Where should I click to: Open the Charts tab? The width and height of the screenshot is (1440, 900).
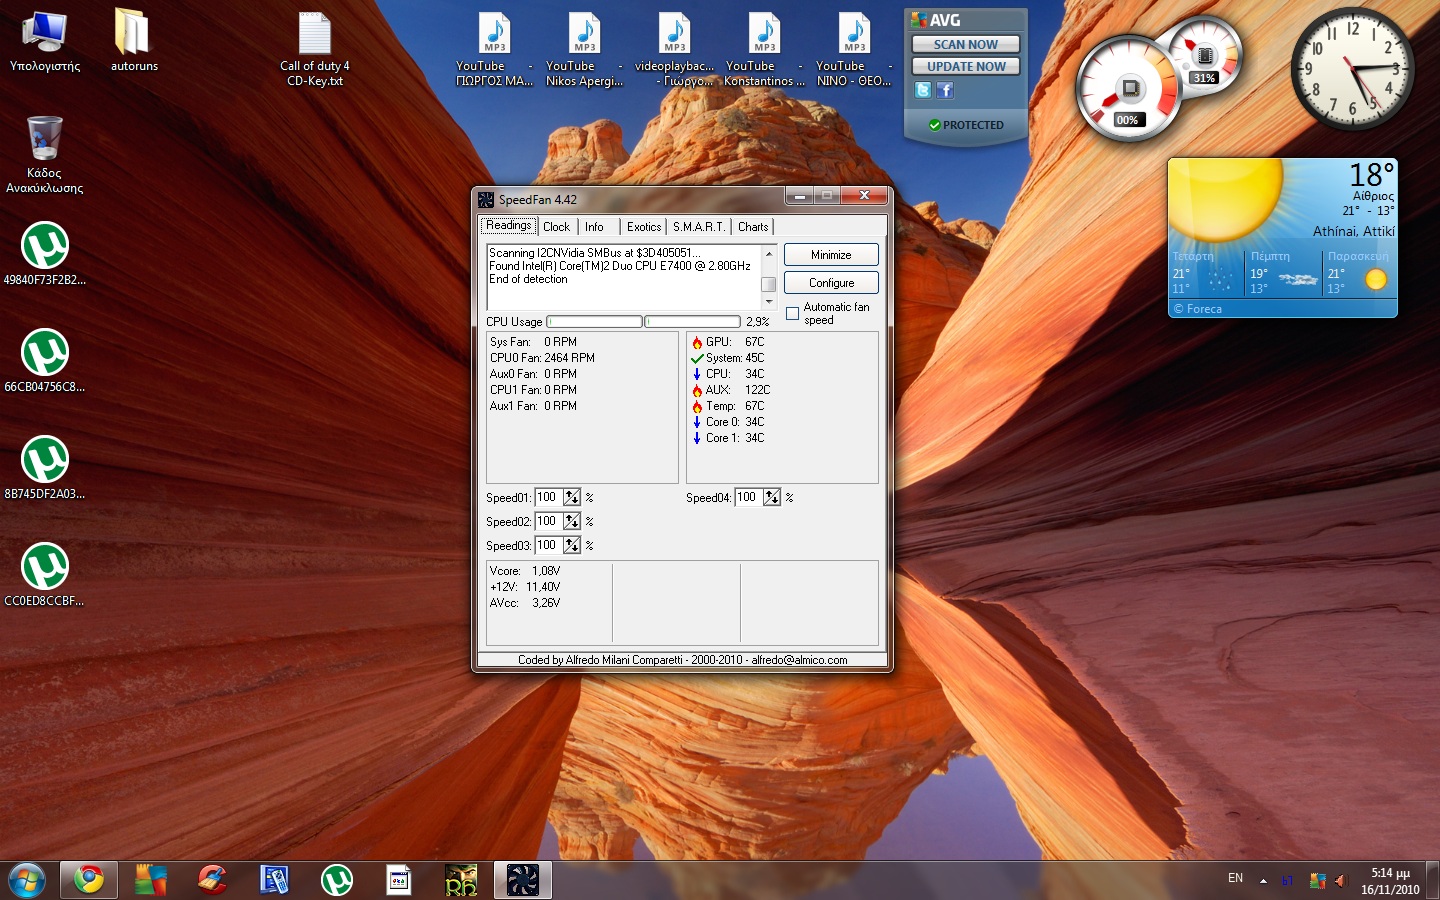pyautogui.click(x=753, y=227)
